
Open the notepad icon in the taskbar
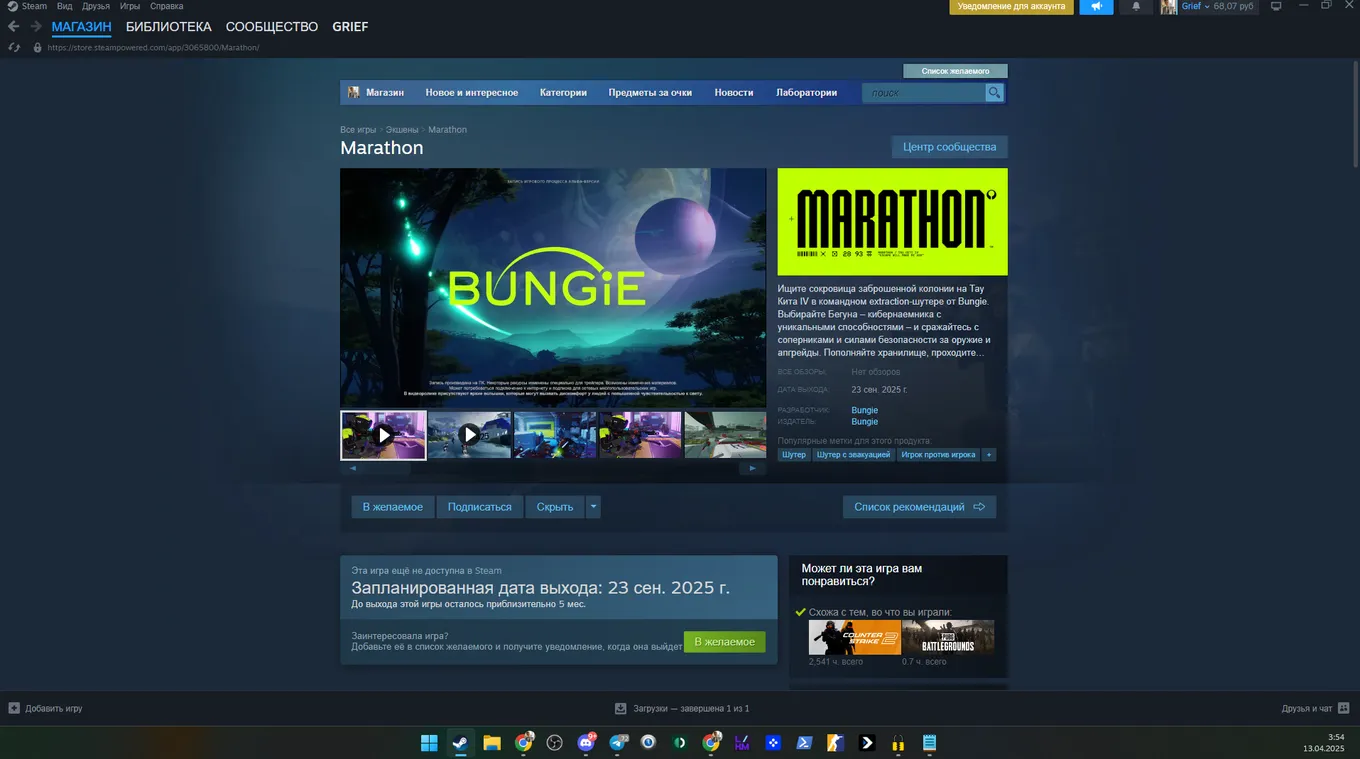(x=930, y=743)
